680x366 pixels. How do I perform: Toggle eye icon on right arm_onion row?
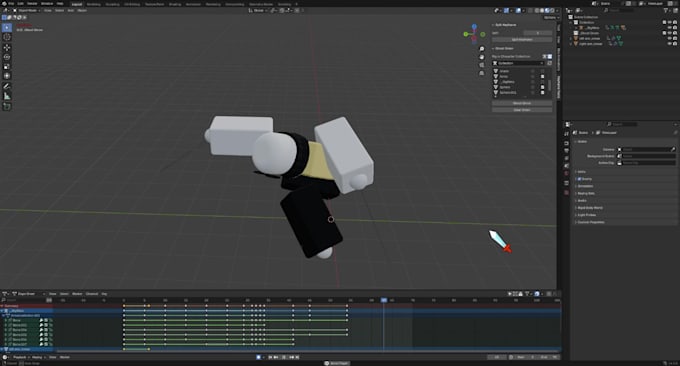click(669, 44)
